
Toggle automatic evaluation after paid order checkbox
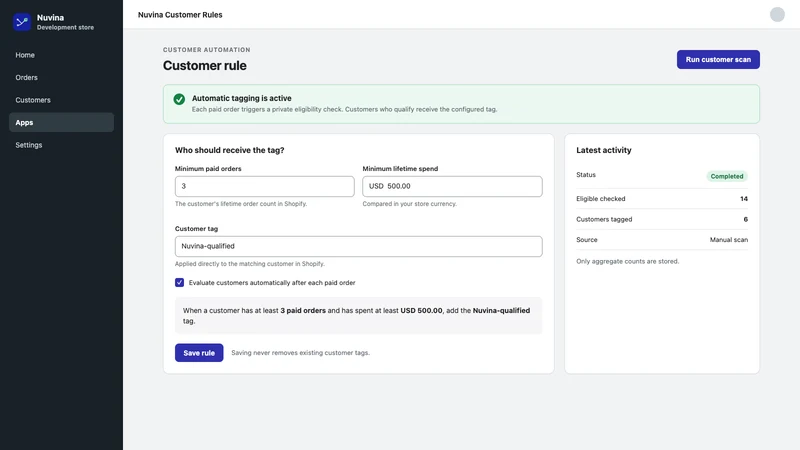click(180, 283)
